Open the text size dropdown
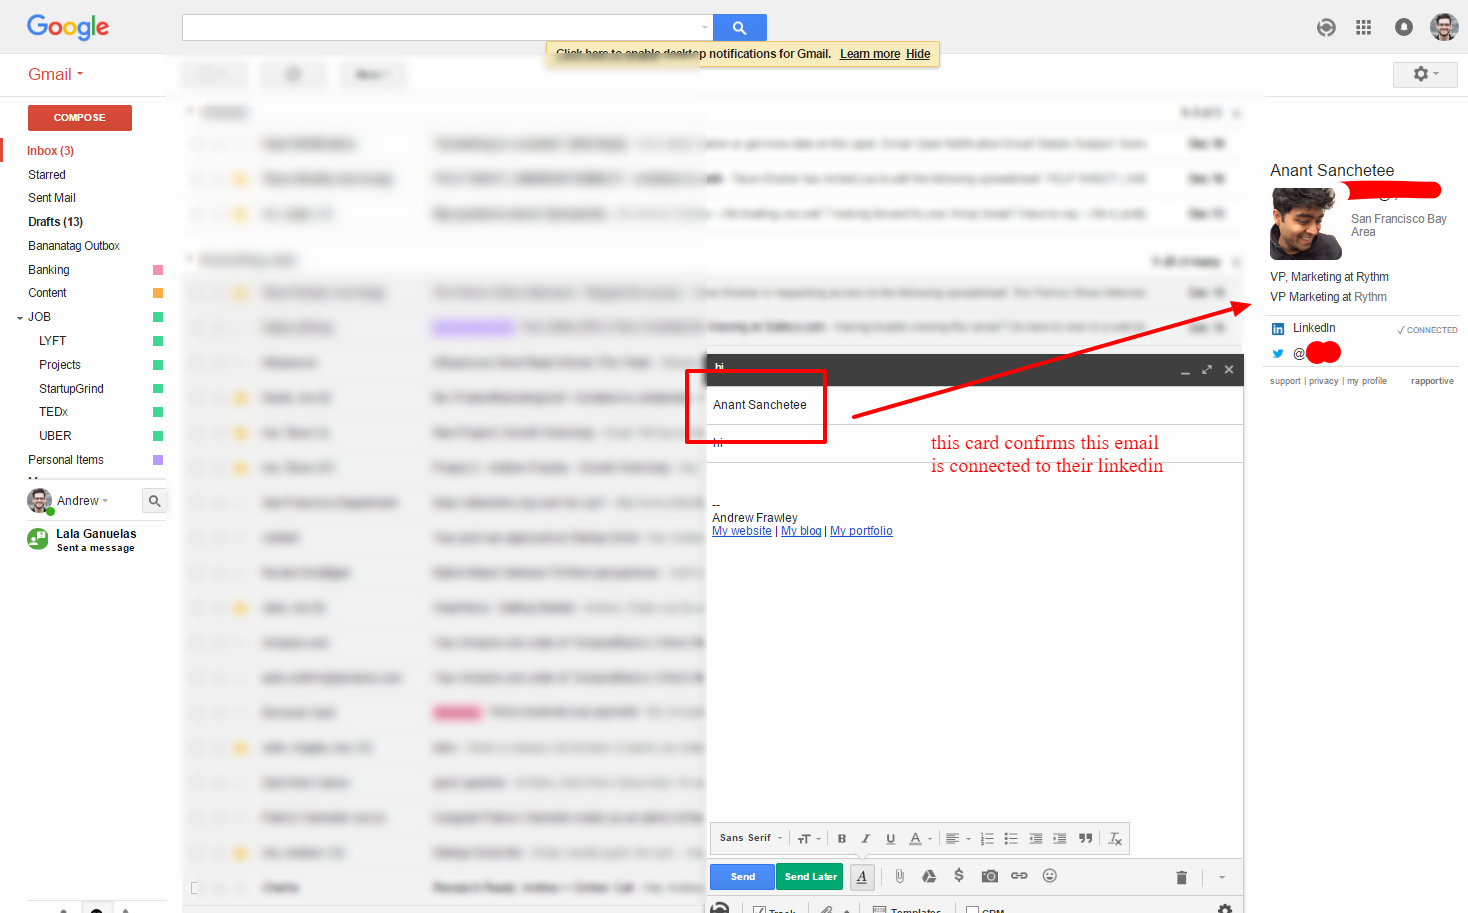The height and width of the screenshot is (913, 1468). [x=809, y=839]
